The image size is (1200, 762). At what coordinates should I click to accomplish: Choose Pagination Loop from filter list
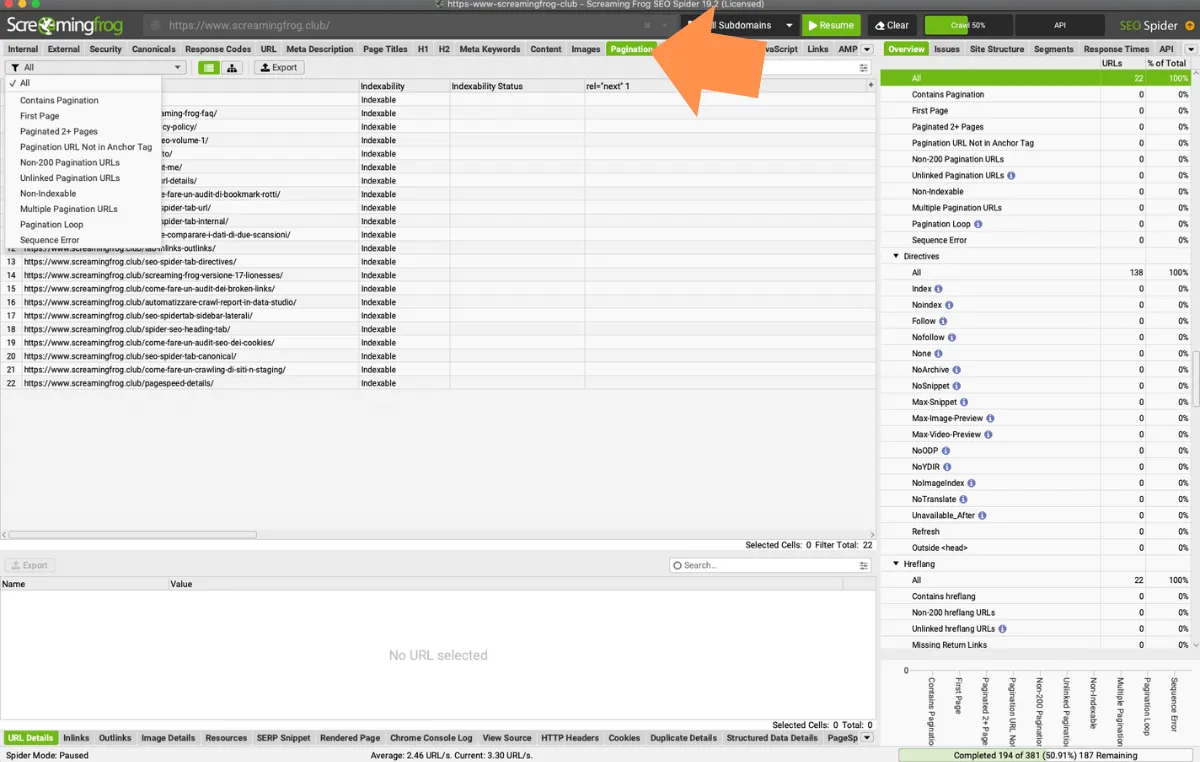(51, 224)
